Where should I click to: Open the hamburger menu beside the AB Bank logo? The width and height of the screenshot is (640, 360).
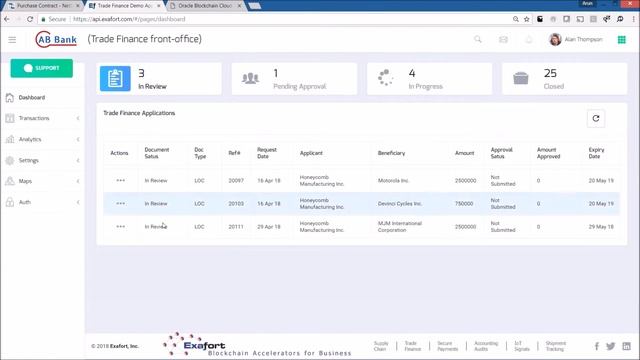pos(12,40)
